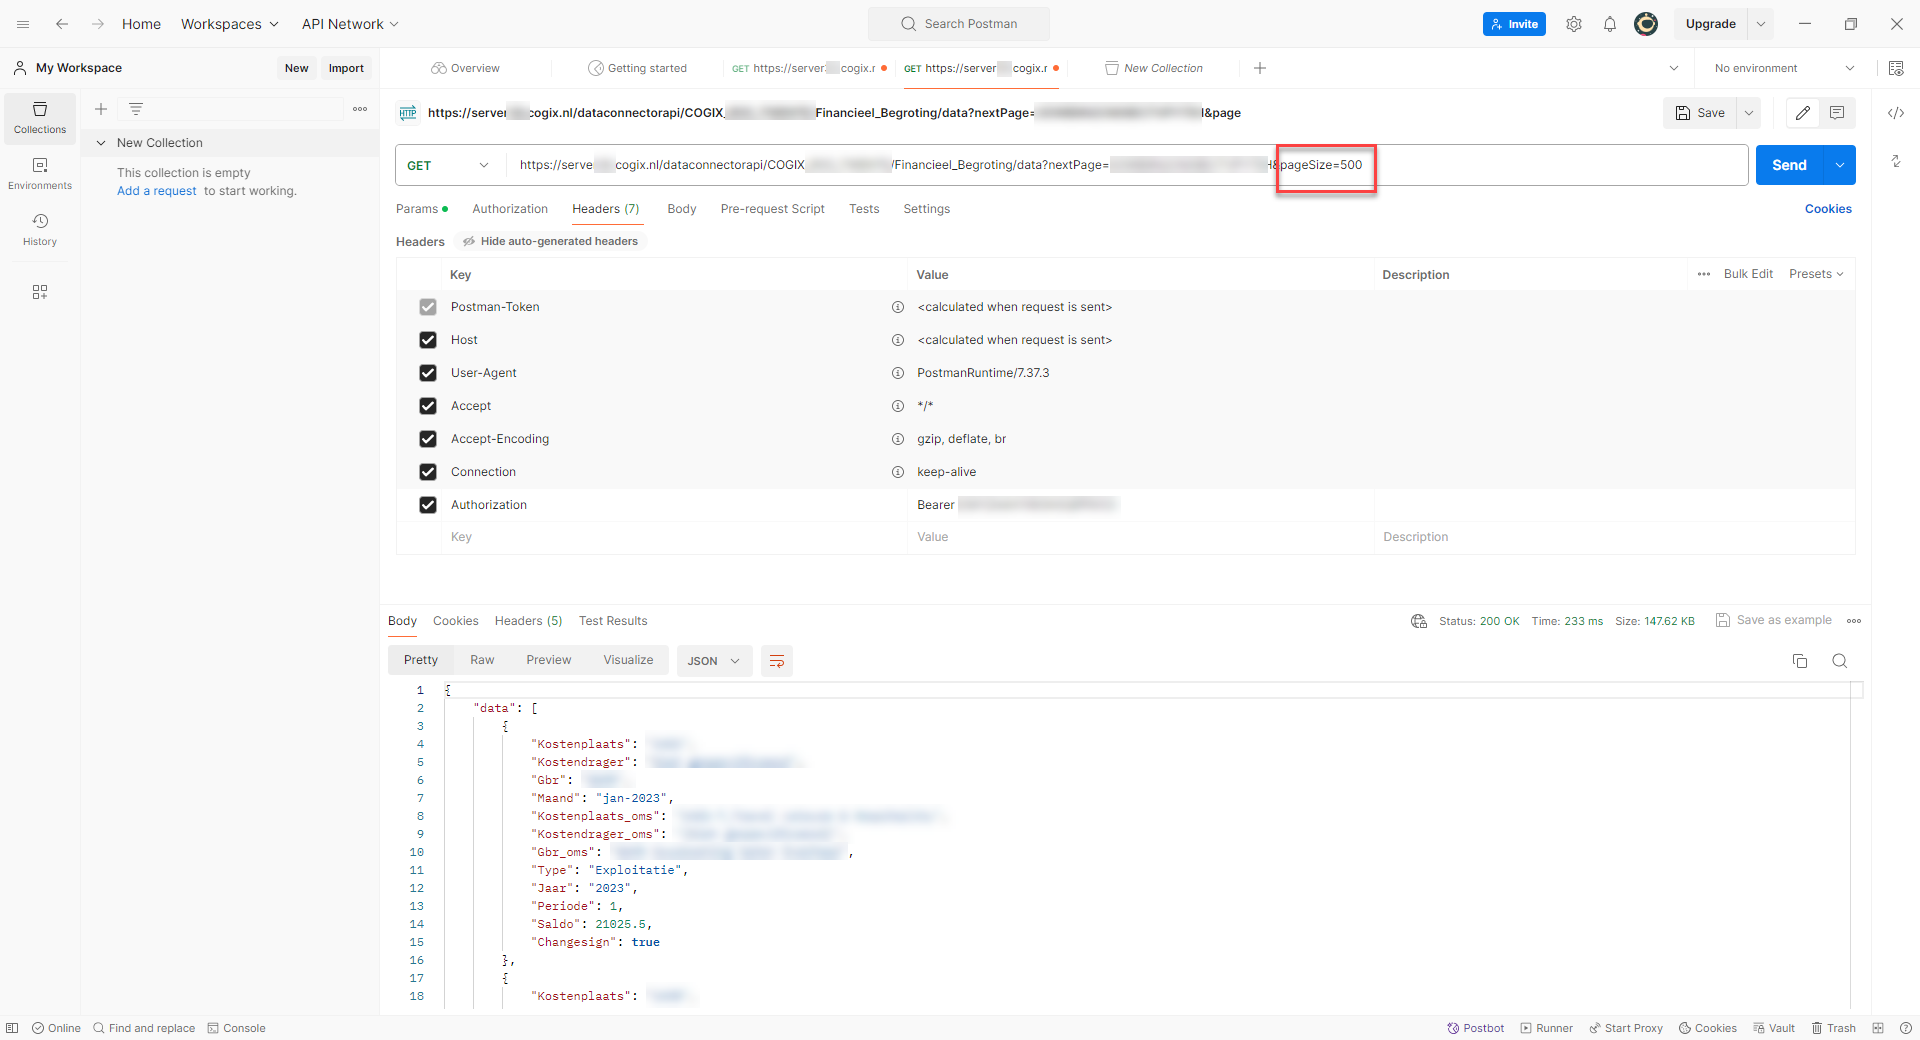Open the GET method dropdown
Screen dimensions: 1920x1040
448,165
